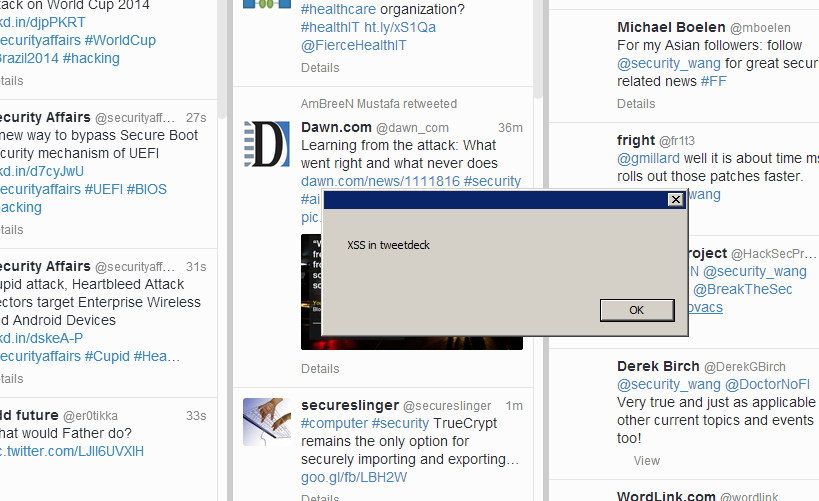The image size is (819, 501).
Task: Click the left column scrollbar thumb
Action: 222,59
